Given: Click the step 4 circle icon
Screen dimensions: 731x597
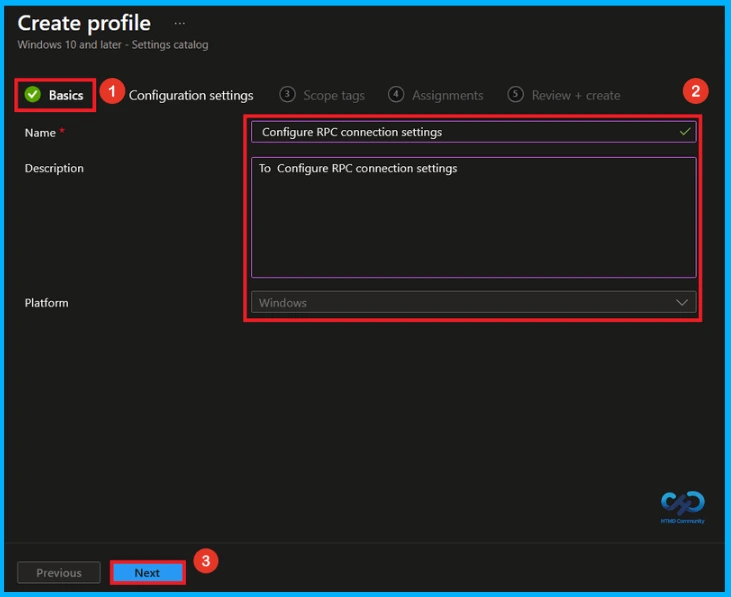Looking at the screenshot, I should [x=396, y=95].
